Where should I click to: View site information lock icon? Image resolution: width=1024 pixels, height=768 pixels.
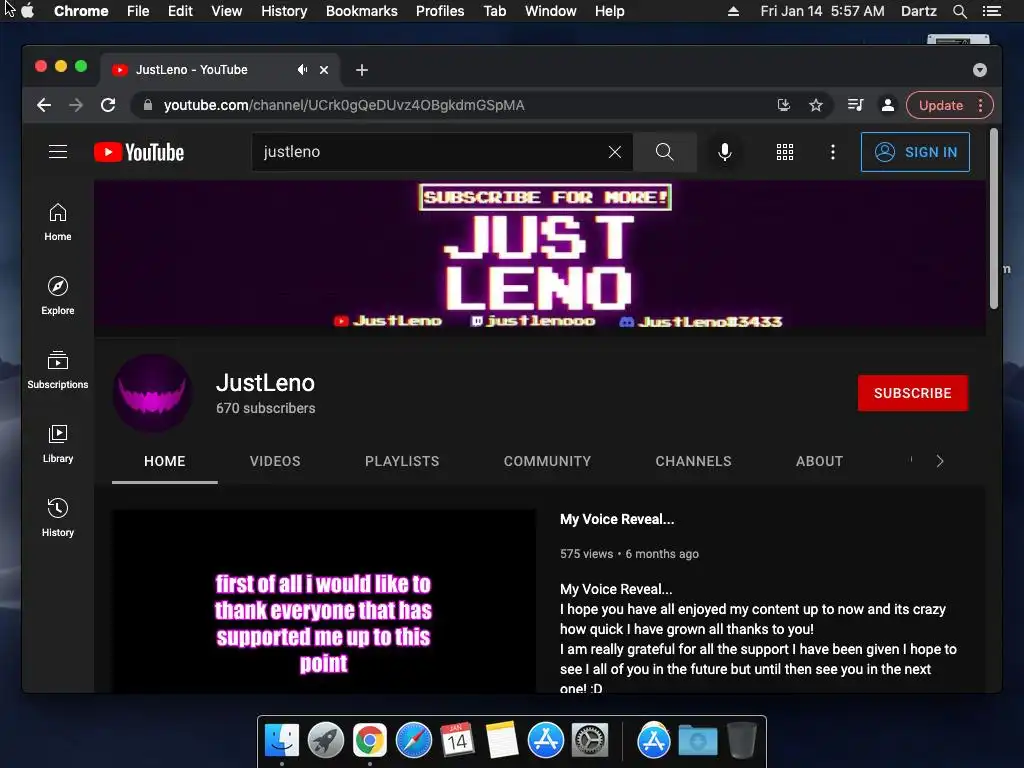click(148, 105)
